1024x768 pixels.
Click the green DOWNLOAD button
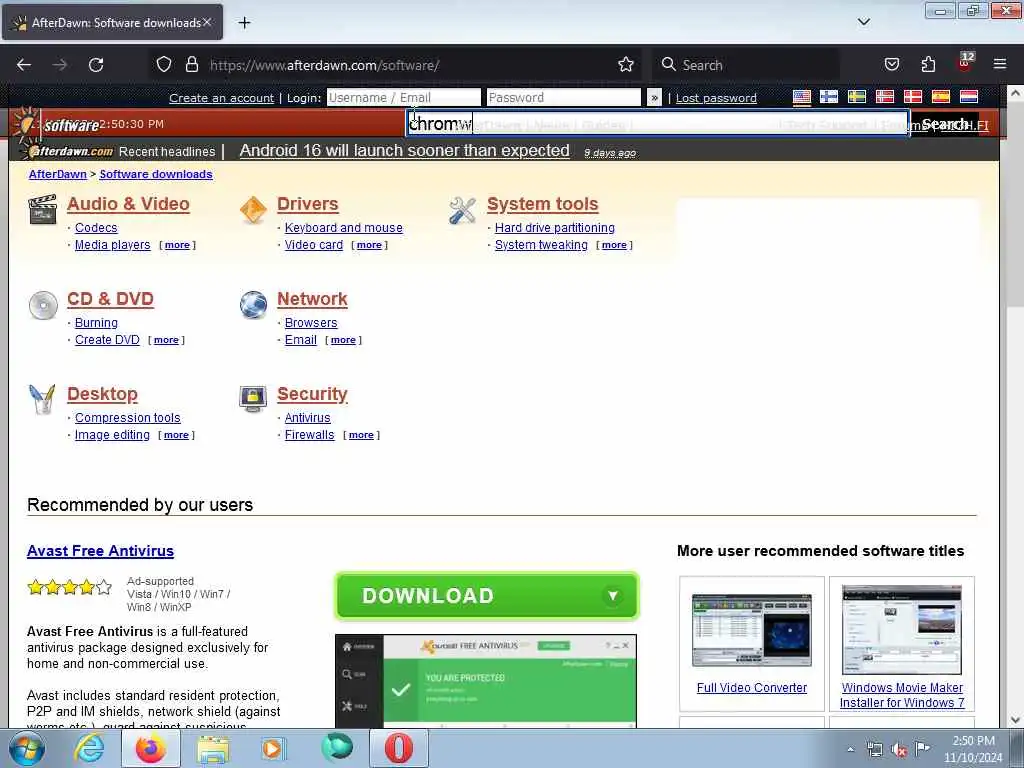487,596
